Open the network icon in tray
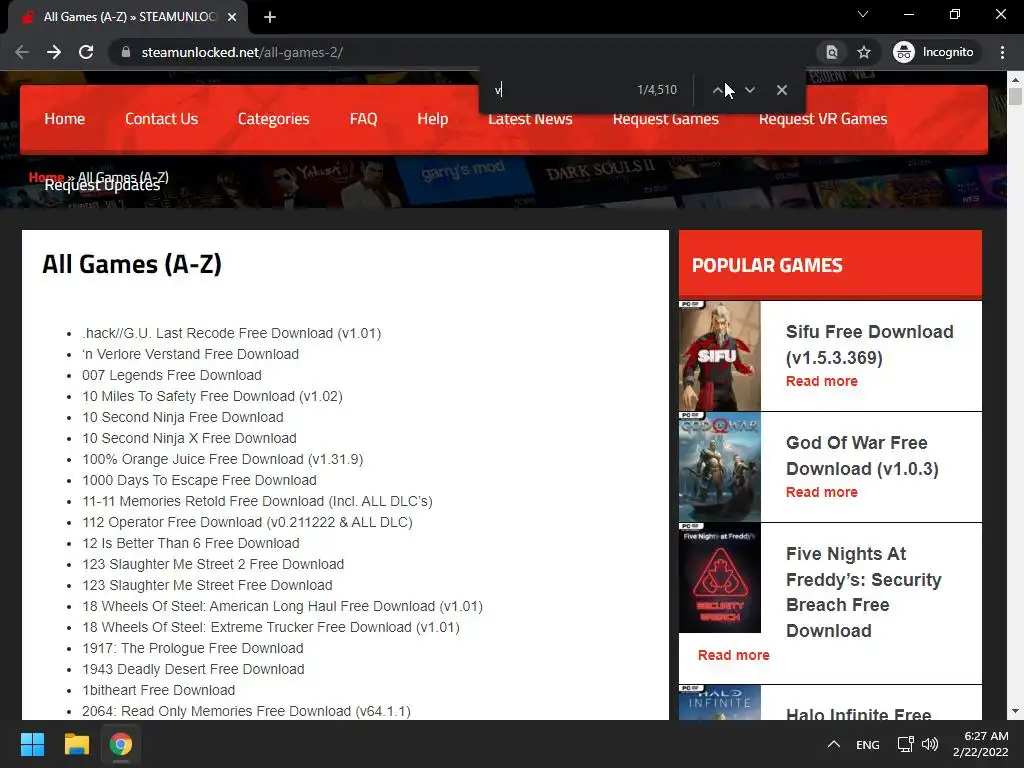 (x=905, y=744)
